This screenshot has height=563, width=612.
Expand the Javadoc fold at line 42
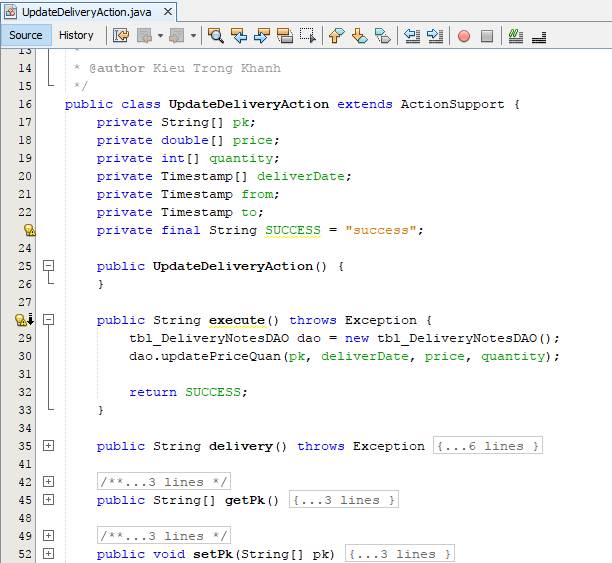(48, 481)
